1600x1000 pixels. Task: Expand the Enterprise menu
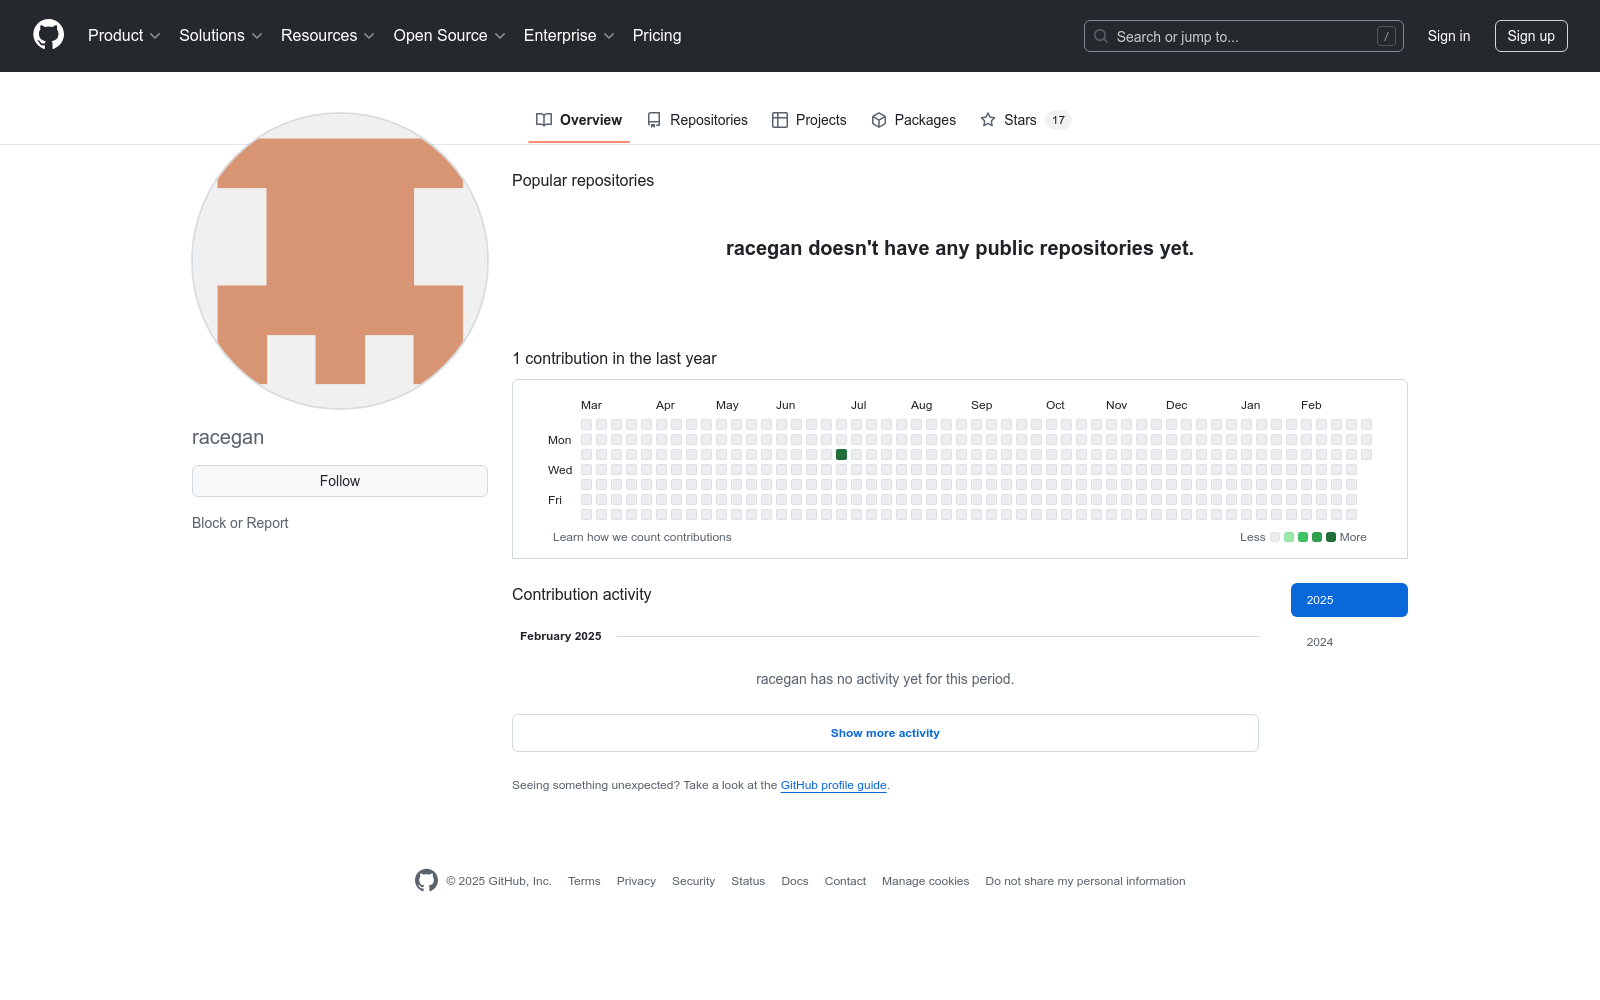[x=569, y=36]
